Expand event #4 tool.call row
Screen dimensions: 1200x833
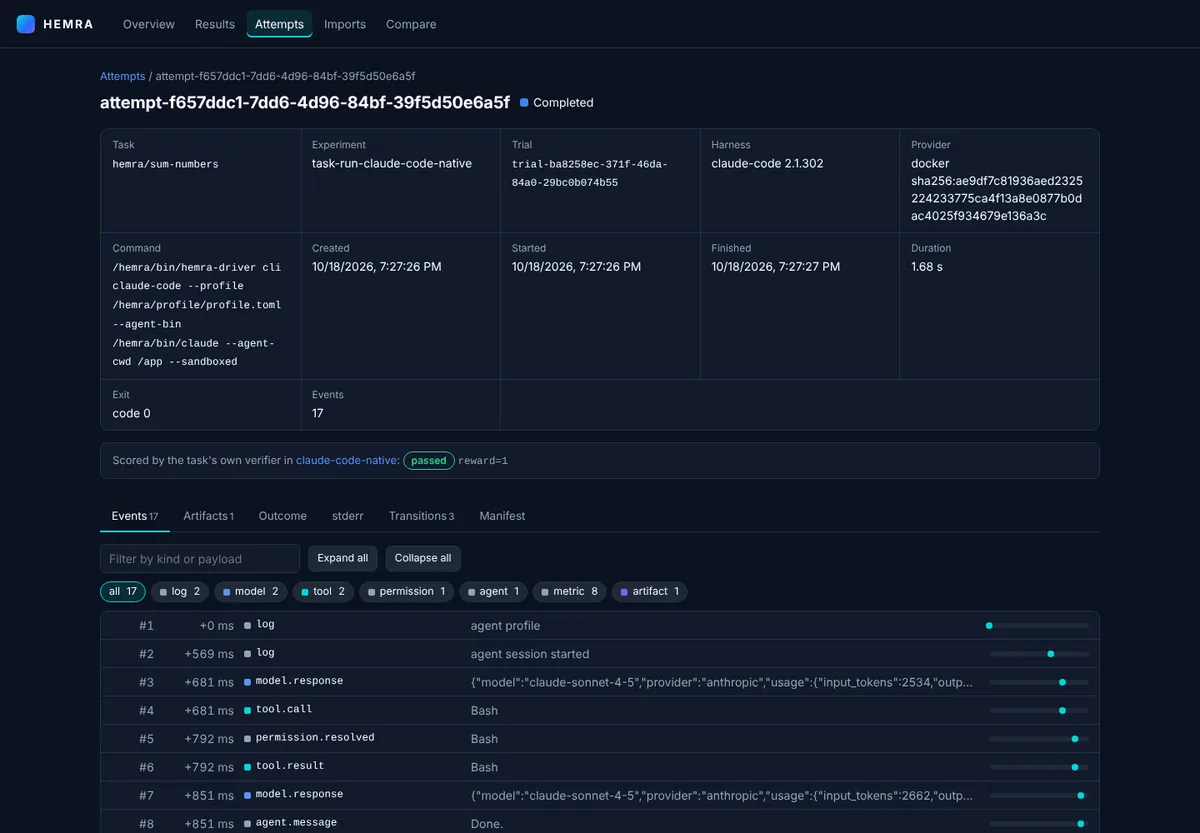(600, 710)
